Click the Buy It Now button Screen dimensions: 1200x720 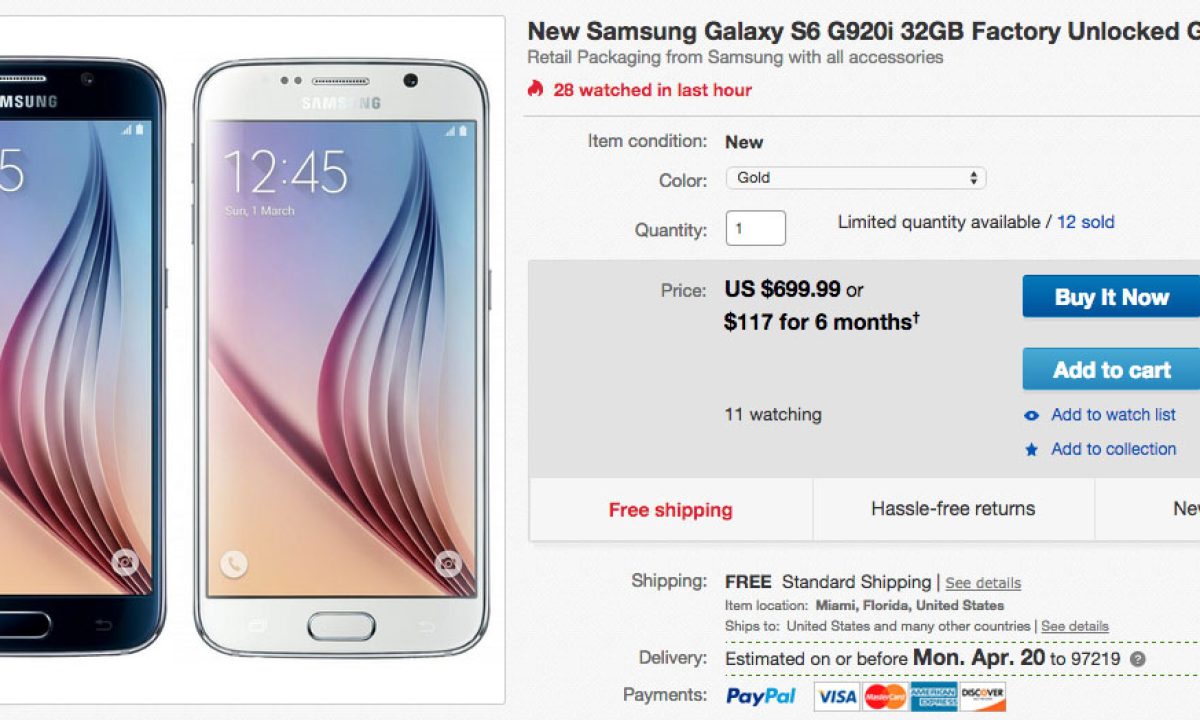[x=1111, y=297]
